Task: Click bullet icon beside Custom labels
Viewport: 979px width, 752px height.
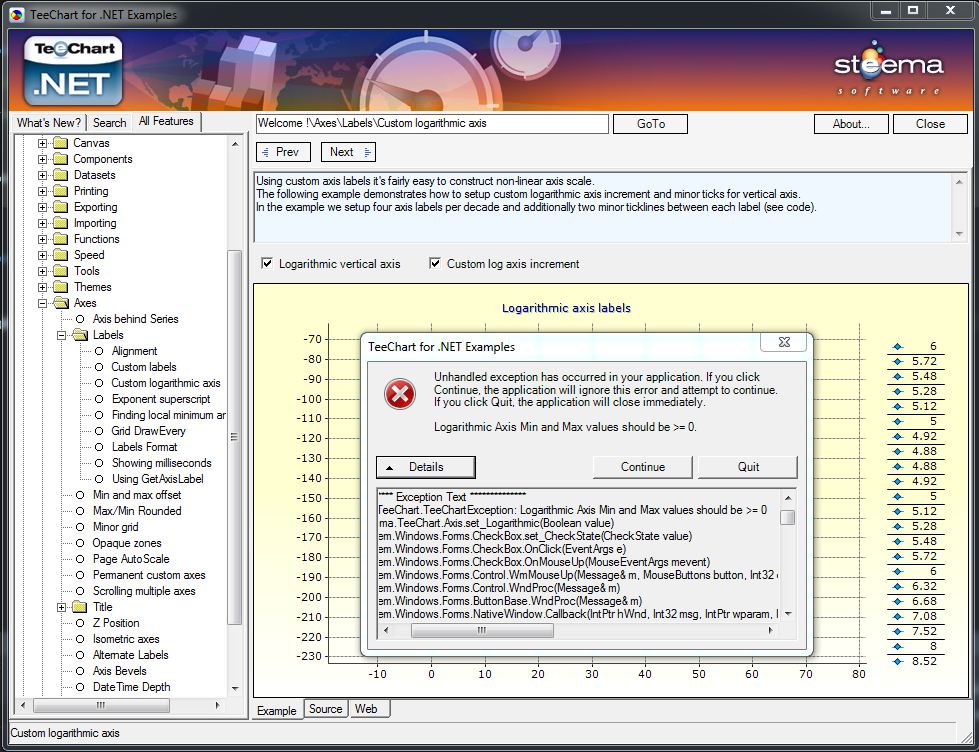Action: (x=99, y=367)
